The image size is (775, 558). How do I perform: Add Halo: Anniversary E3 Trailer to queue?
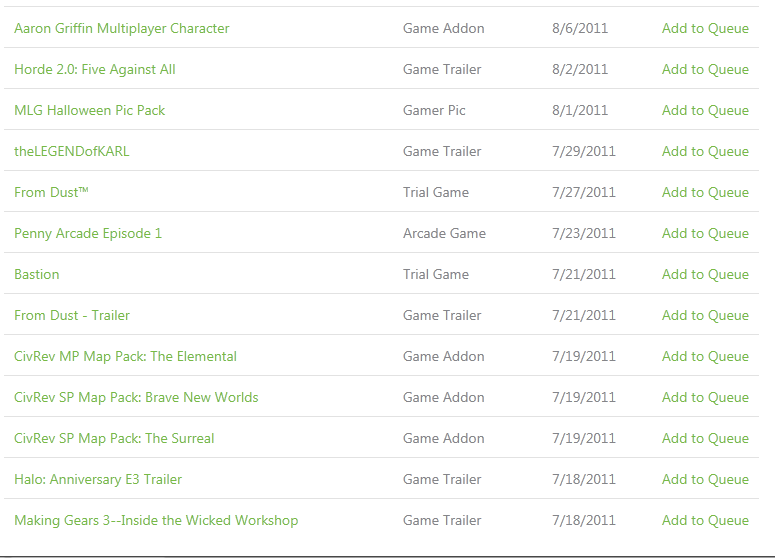coord(705,480)
